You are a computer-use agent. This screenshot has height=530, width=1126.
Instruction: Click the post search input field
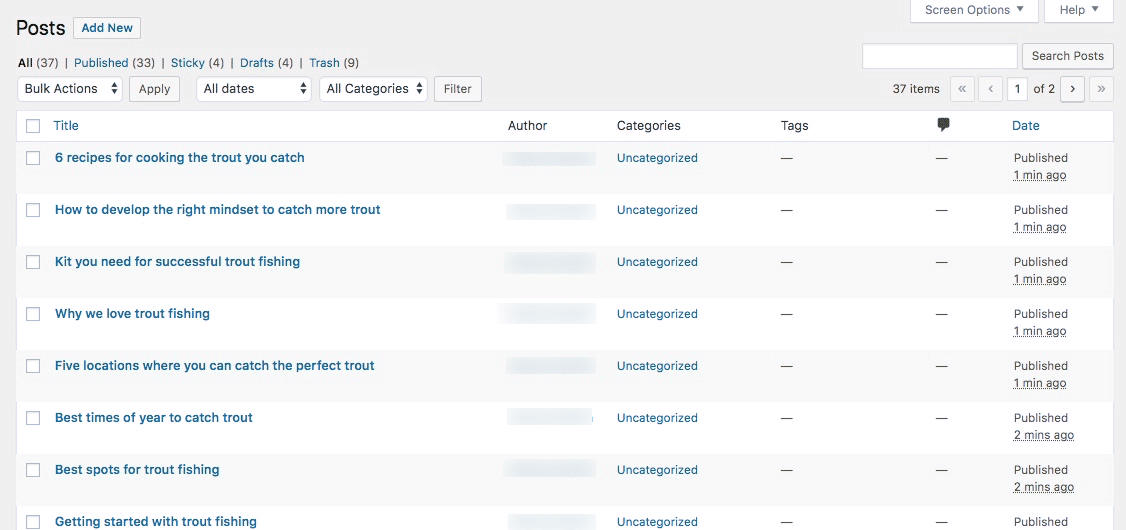click(x=939, y=56)
